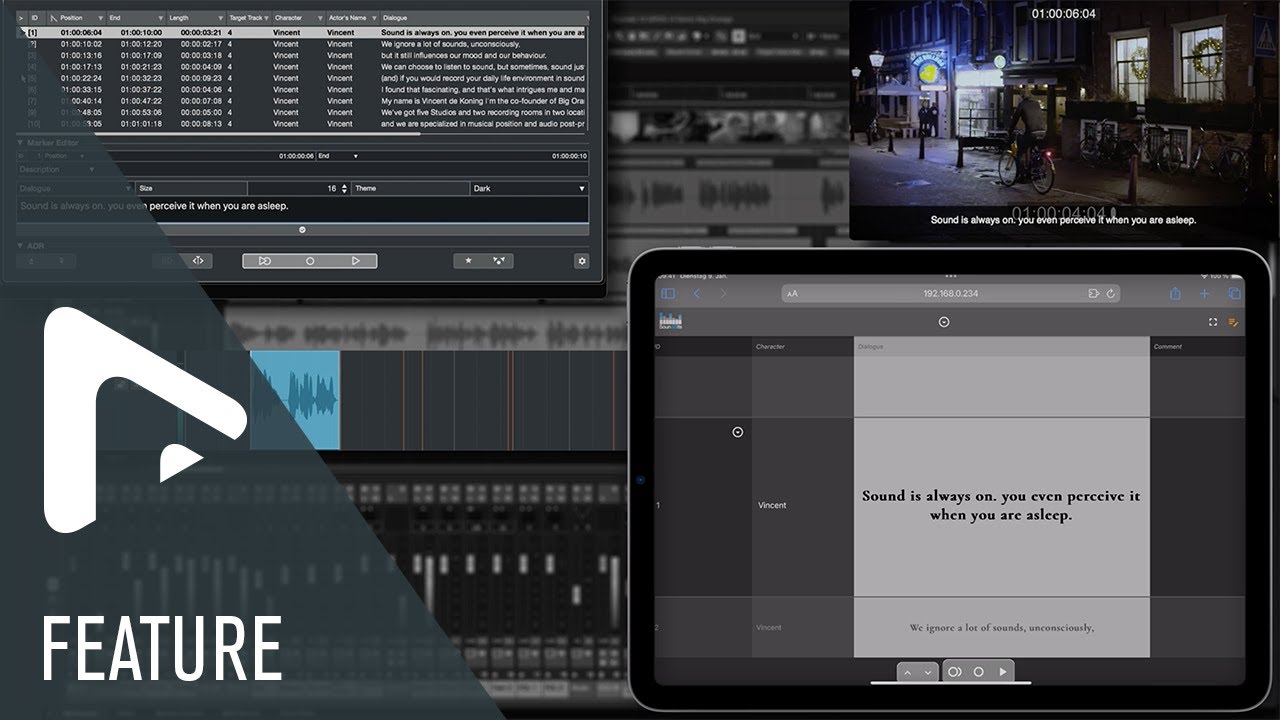Tap the rehearse button on iPad transport
Image resolution: width=1280 pixels, height=720 pixels.
[955, 672]
